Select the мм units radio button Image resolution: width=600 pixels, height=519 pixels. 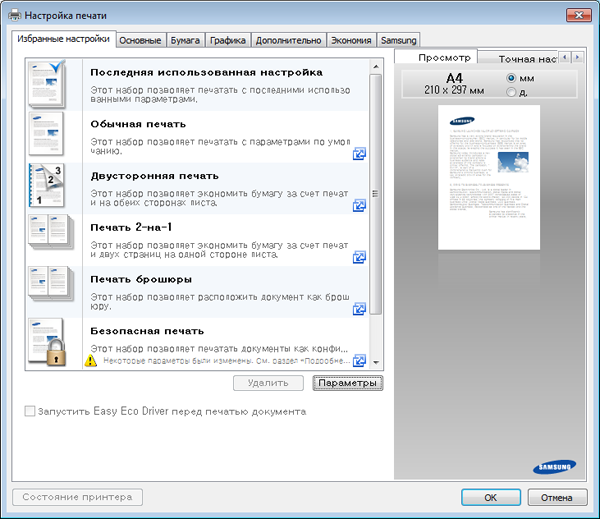coord(512,78)
